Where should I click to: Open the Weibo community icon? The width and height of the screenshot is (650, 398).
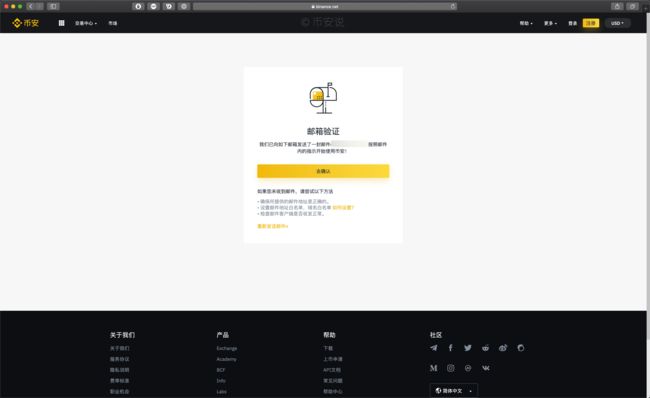pyautogui.click(x=503, y=348)
